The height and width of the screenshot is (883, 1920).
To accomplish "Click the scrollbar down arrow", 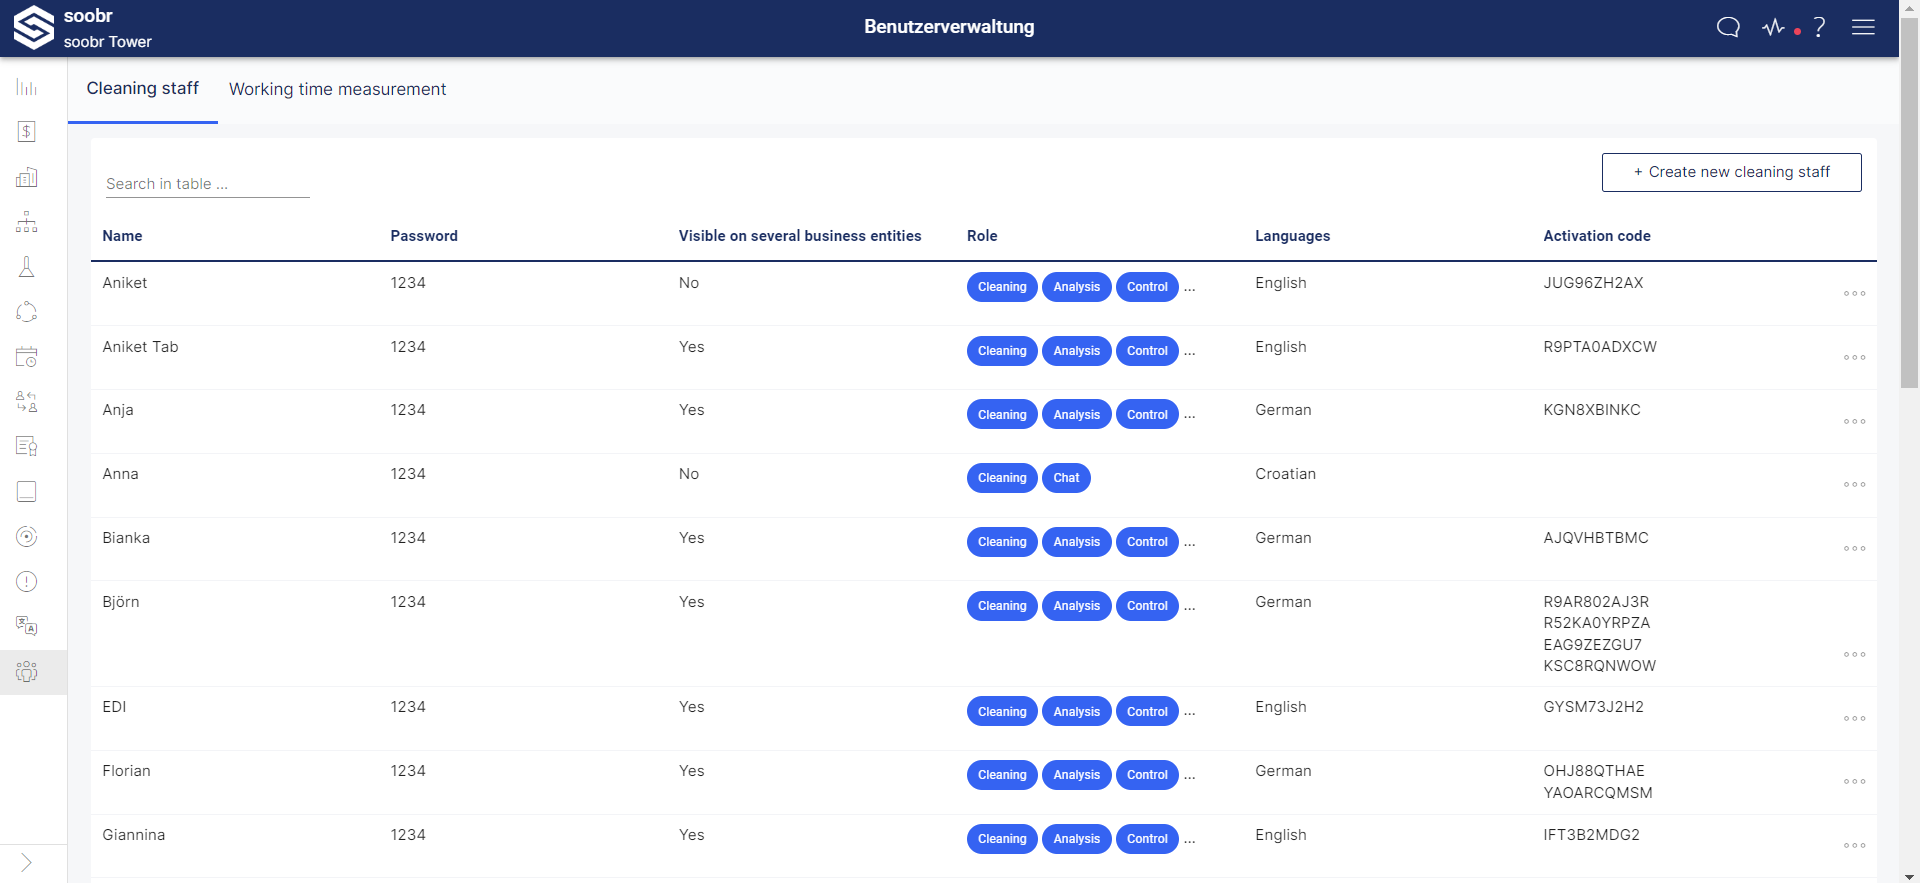I will [1909, 875].
